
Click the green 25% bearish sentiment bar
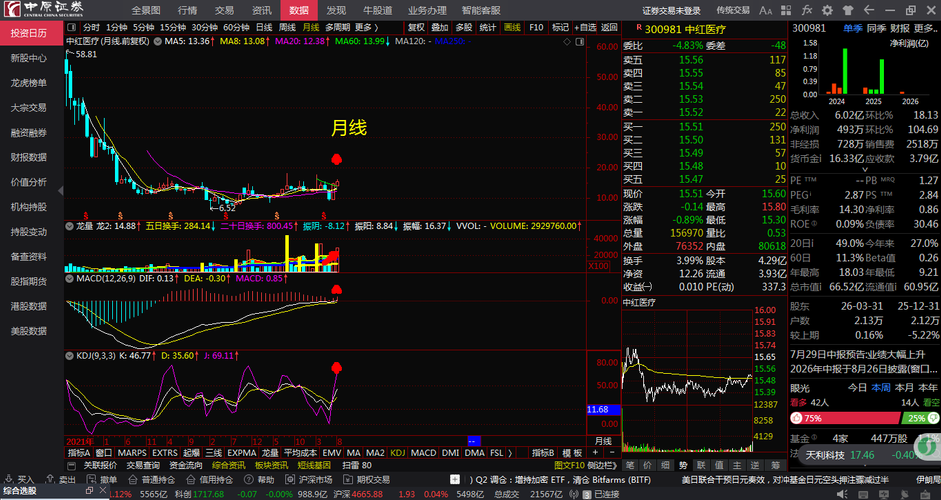click(x=922, y=418)
